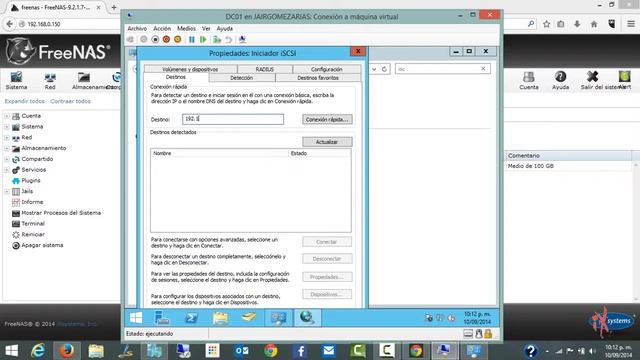Click the Actualizar button

point(327,142)
